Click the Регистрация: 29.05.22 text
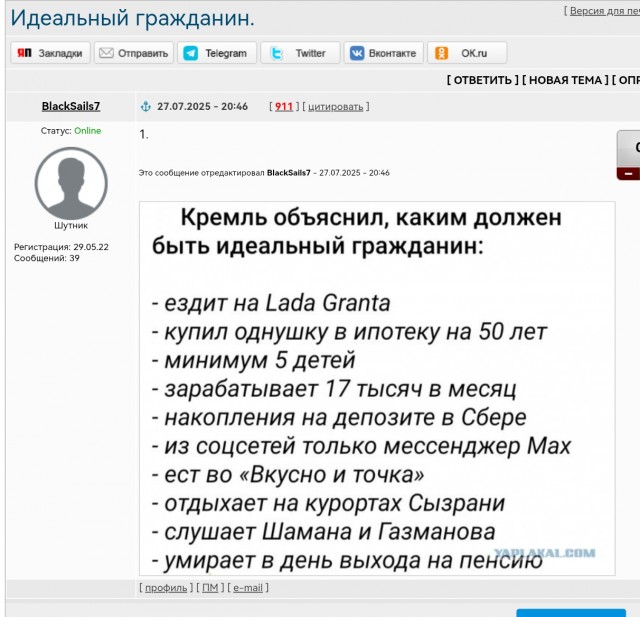The image size is (640, 617). (x=61, y=247)
